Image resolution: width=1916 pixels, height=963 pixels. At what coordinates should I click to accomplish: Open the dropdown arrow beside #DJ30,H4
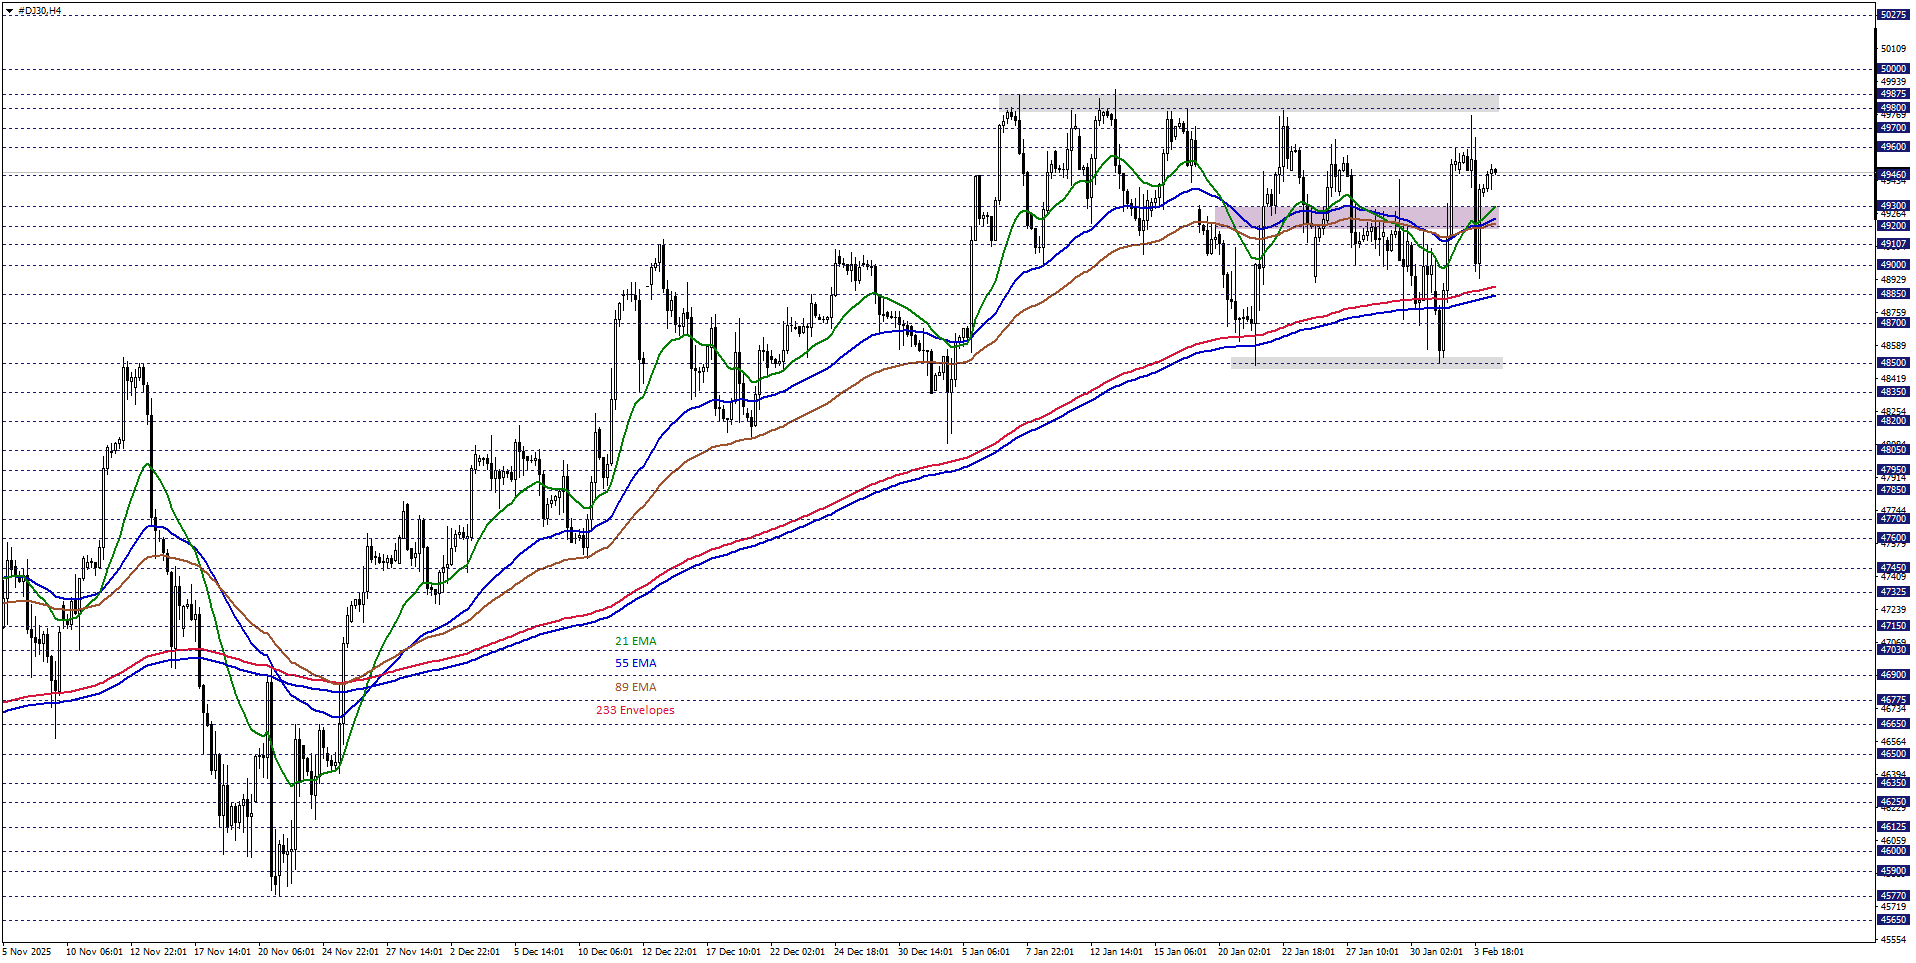(x=9, y=11)
